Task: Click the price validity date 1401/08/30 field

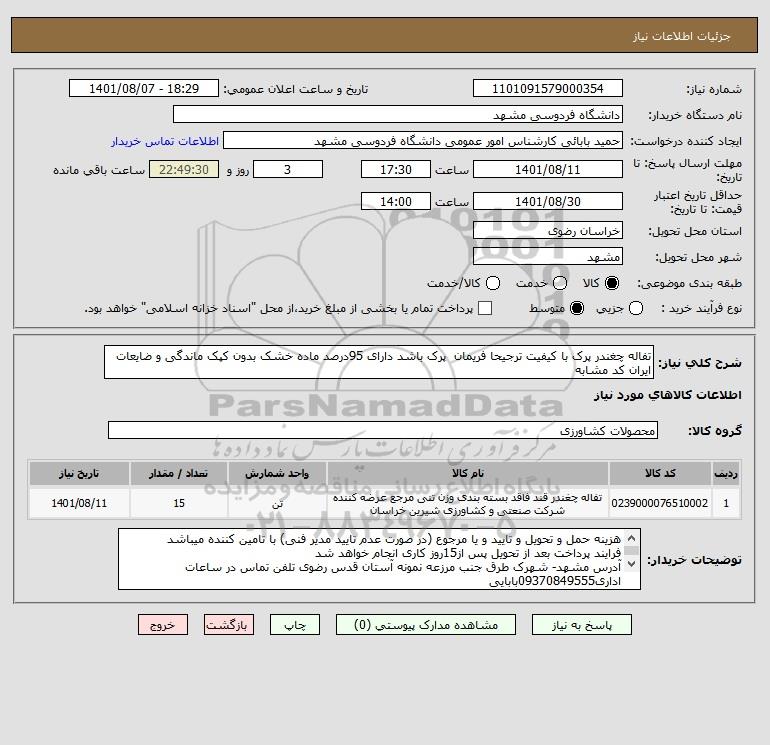Action: pyautogui.click(x=548, y=201)
